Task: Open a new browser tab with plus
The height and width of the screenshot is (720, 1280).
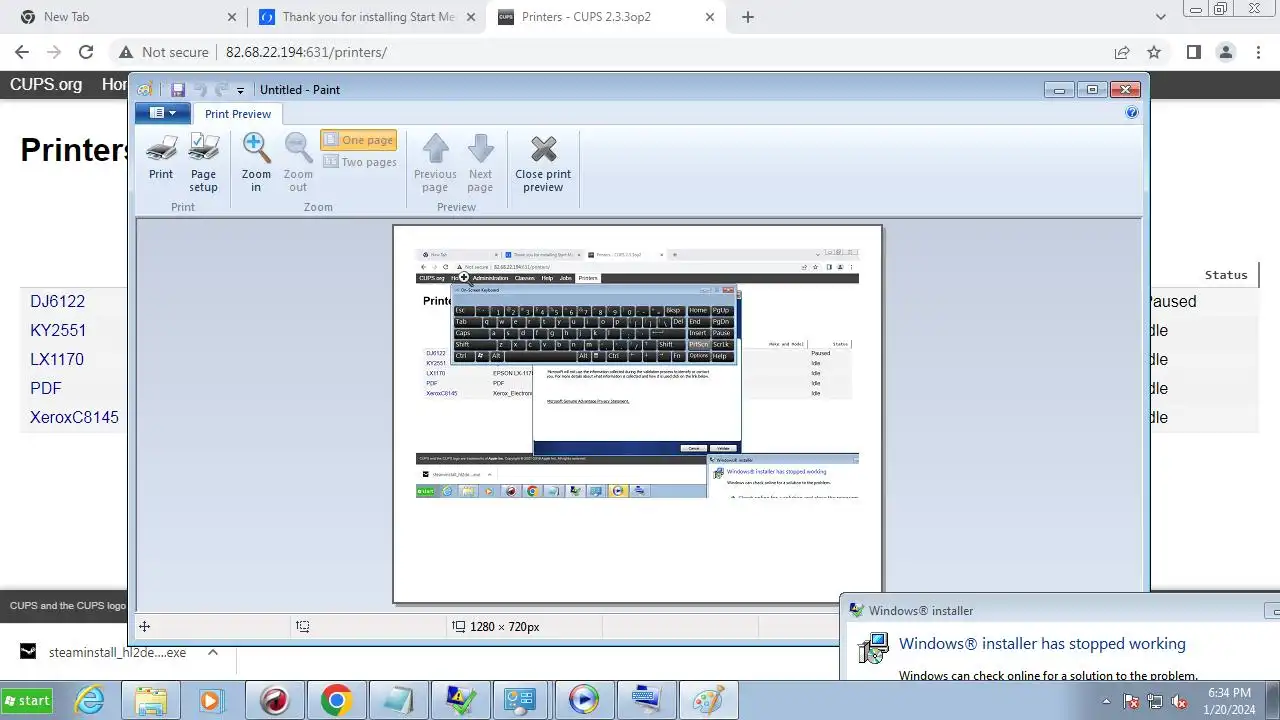Action: [748, 17]
